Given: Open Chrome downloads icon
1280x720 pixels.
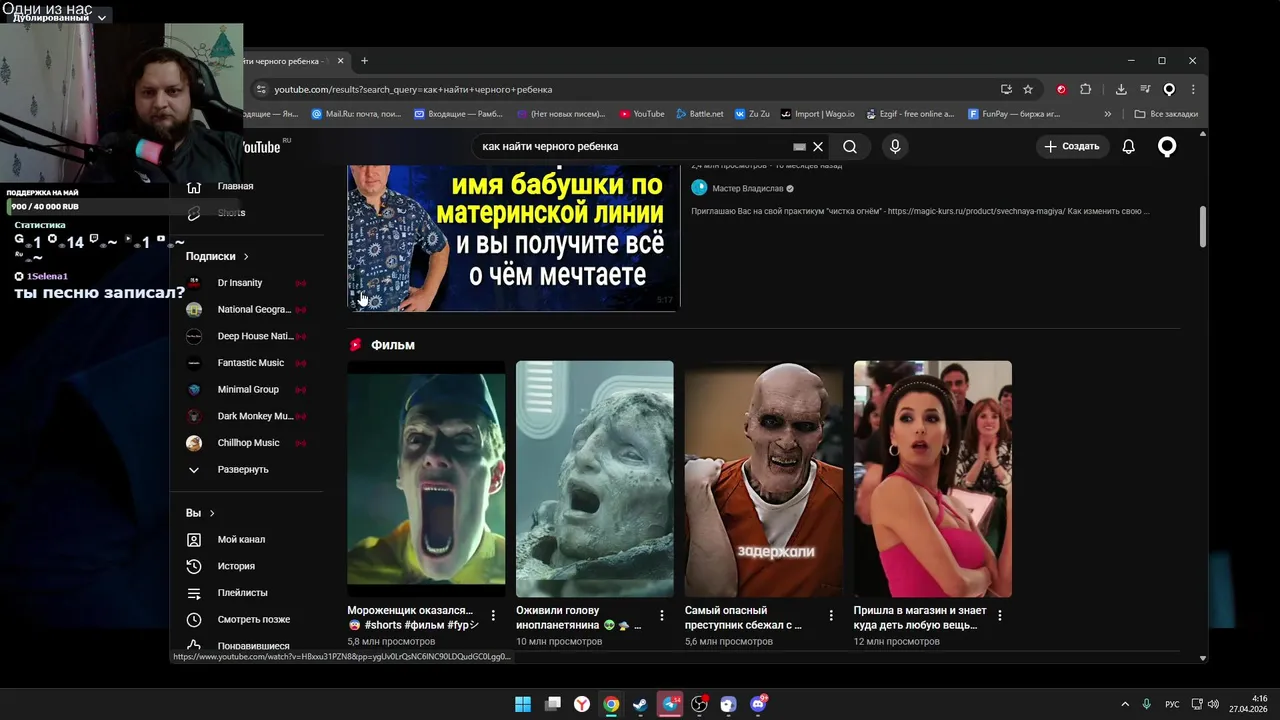Looking at the screenshot, I should [1121, 89].
